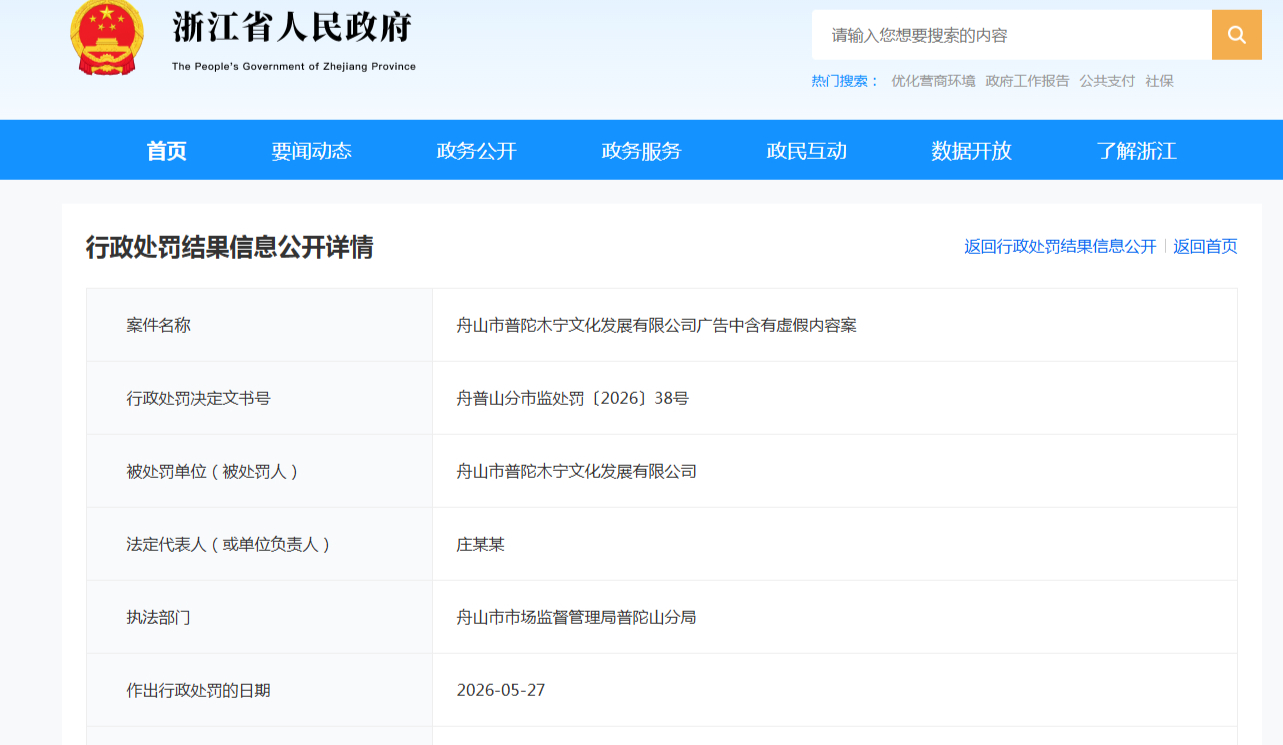Click the 执法部门 row label

pyautogui.click(x=158, y=617)
